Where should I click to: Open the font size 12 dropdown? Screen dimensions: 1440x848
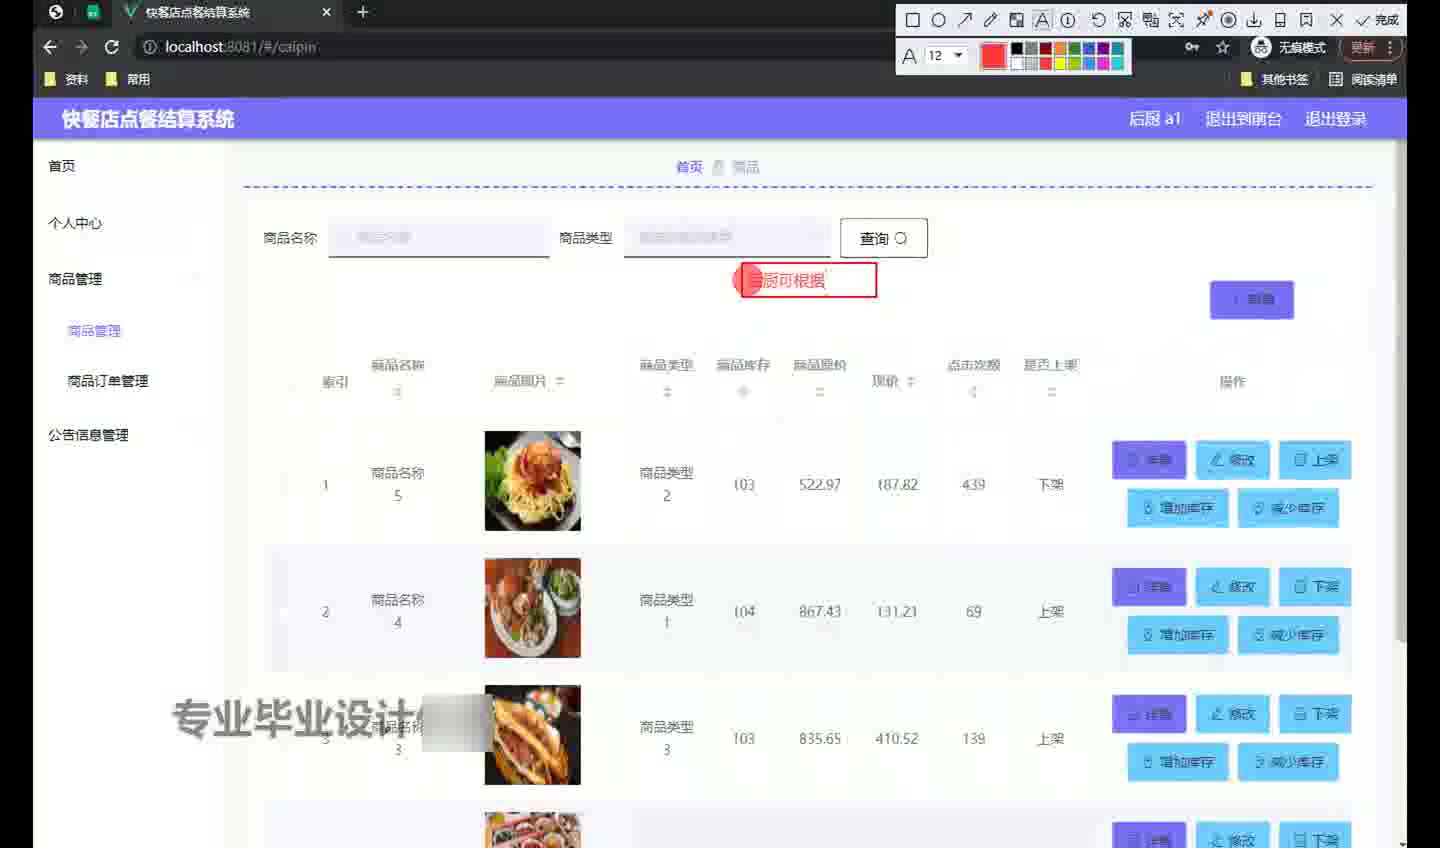[x=946, y=56]
